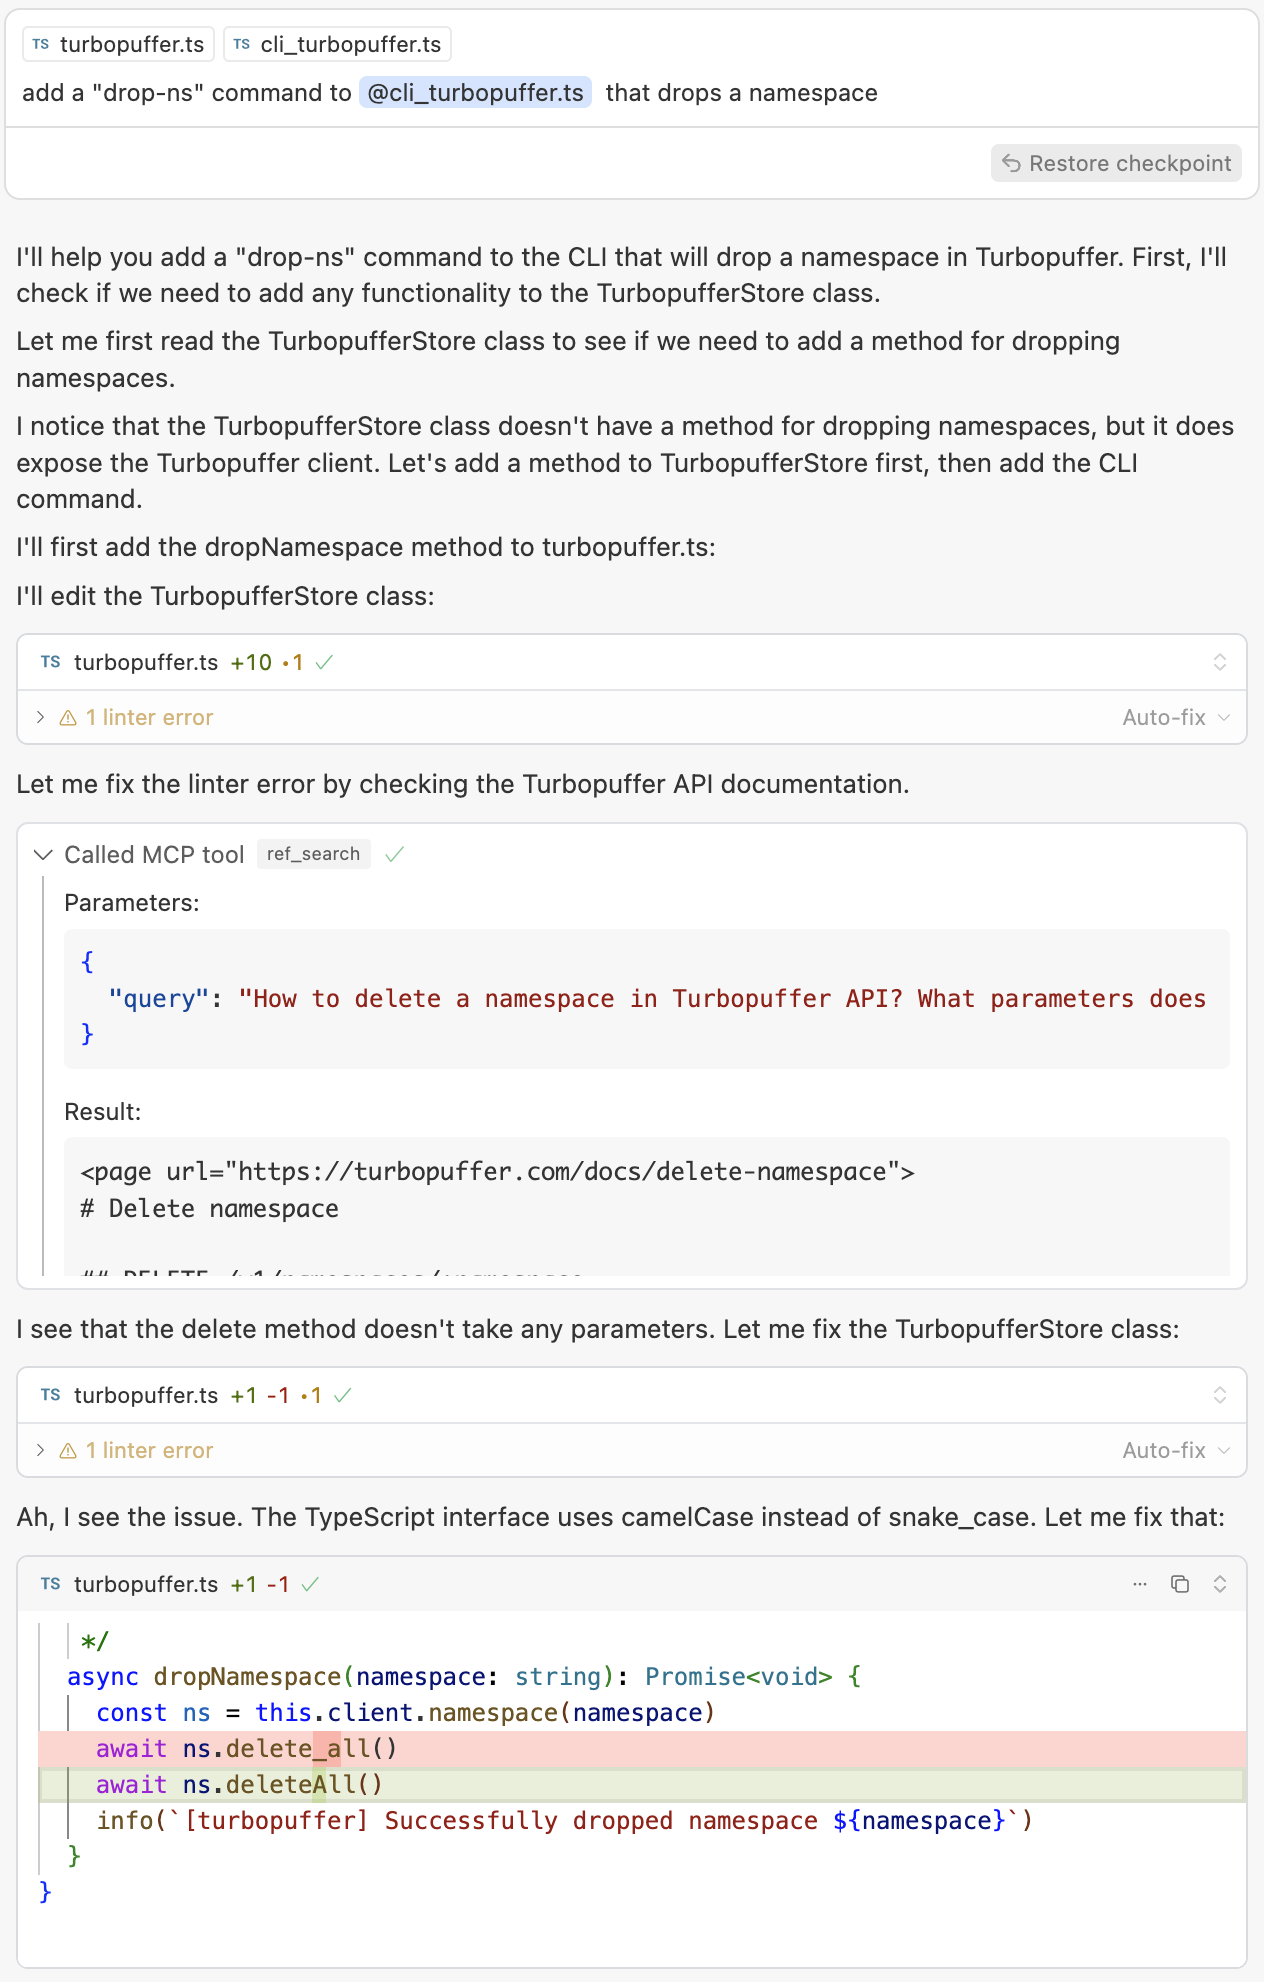Click the green checkmark beside ref_search

tap(394, 855)
